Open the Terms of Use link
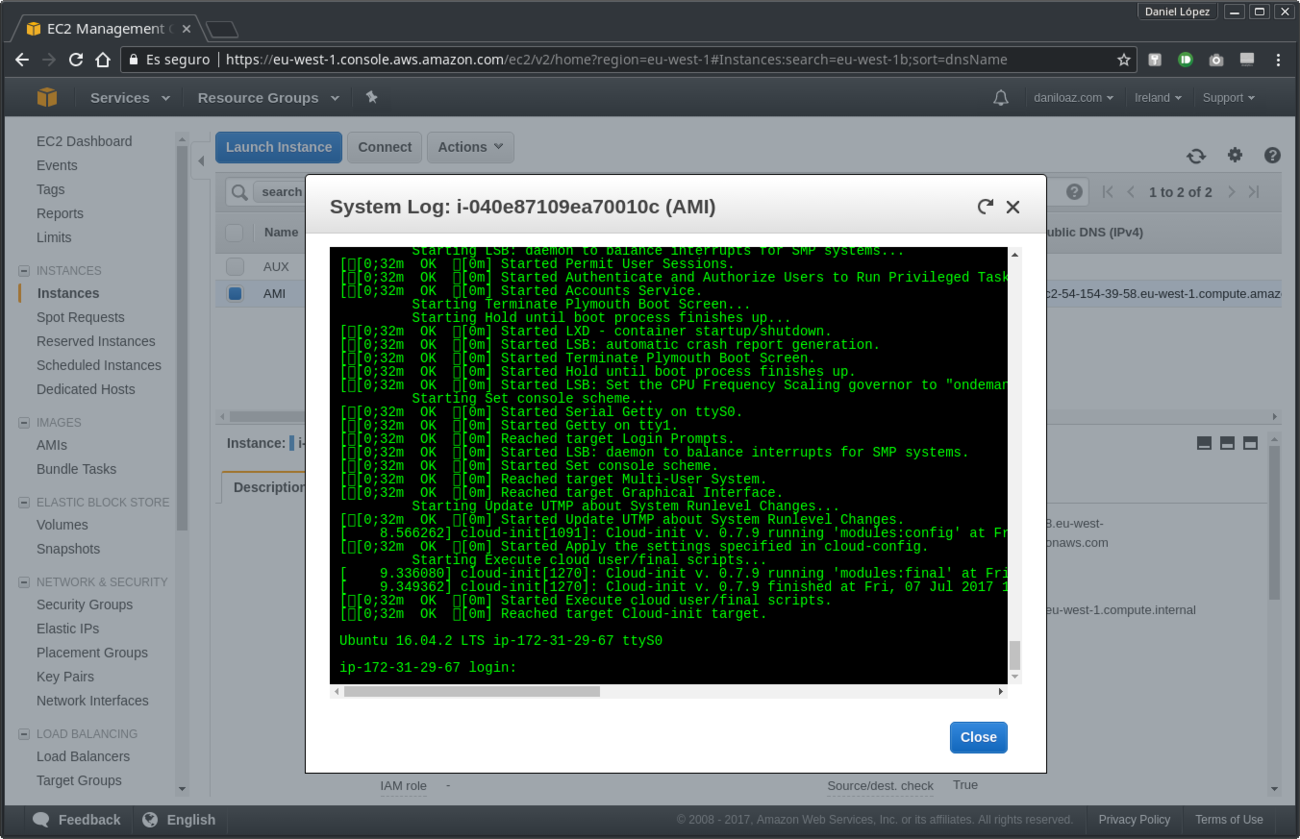1300x839 pixels. tap(1229, 819)
